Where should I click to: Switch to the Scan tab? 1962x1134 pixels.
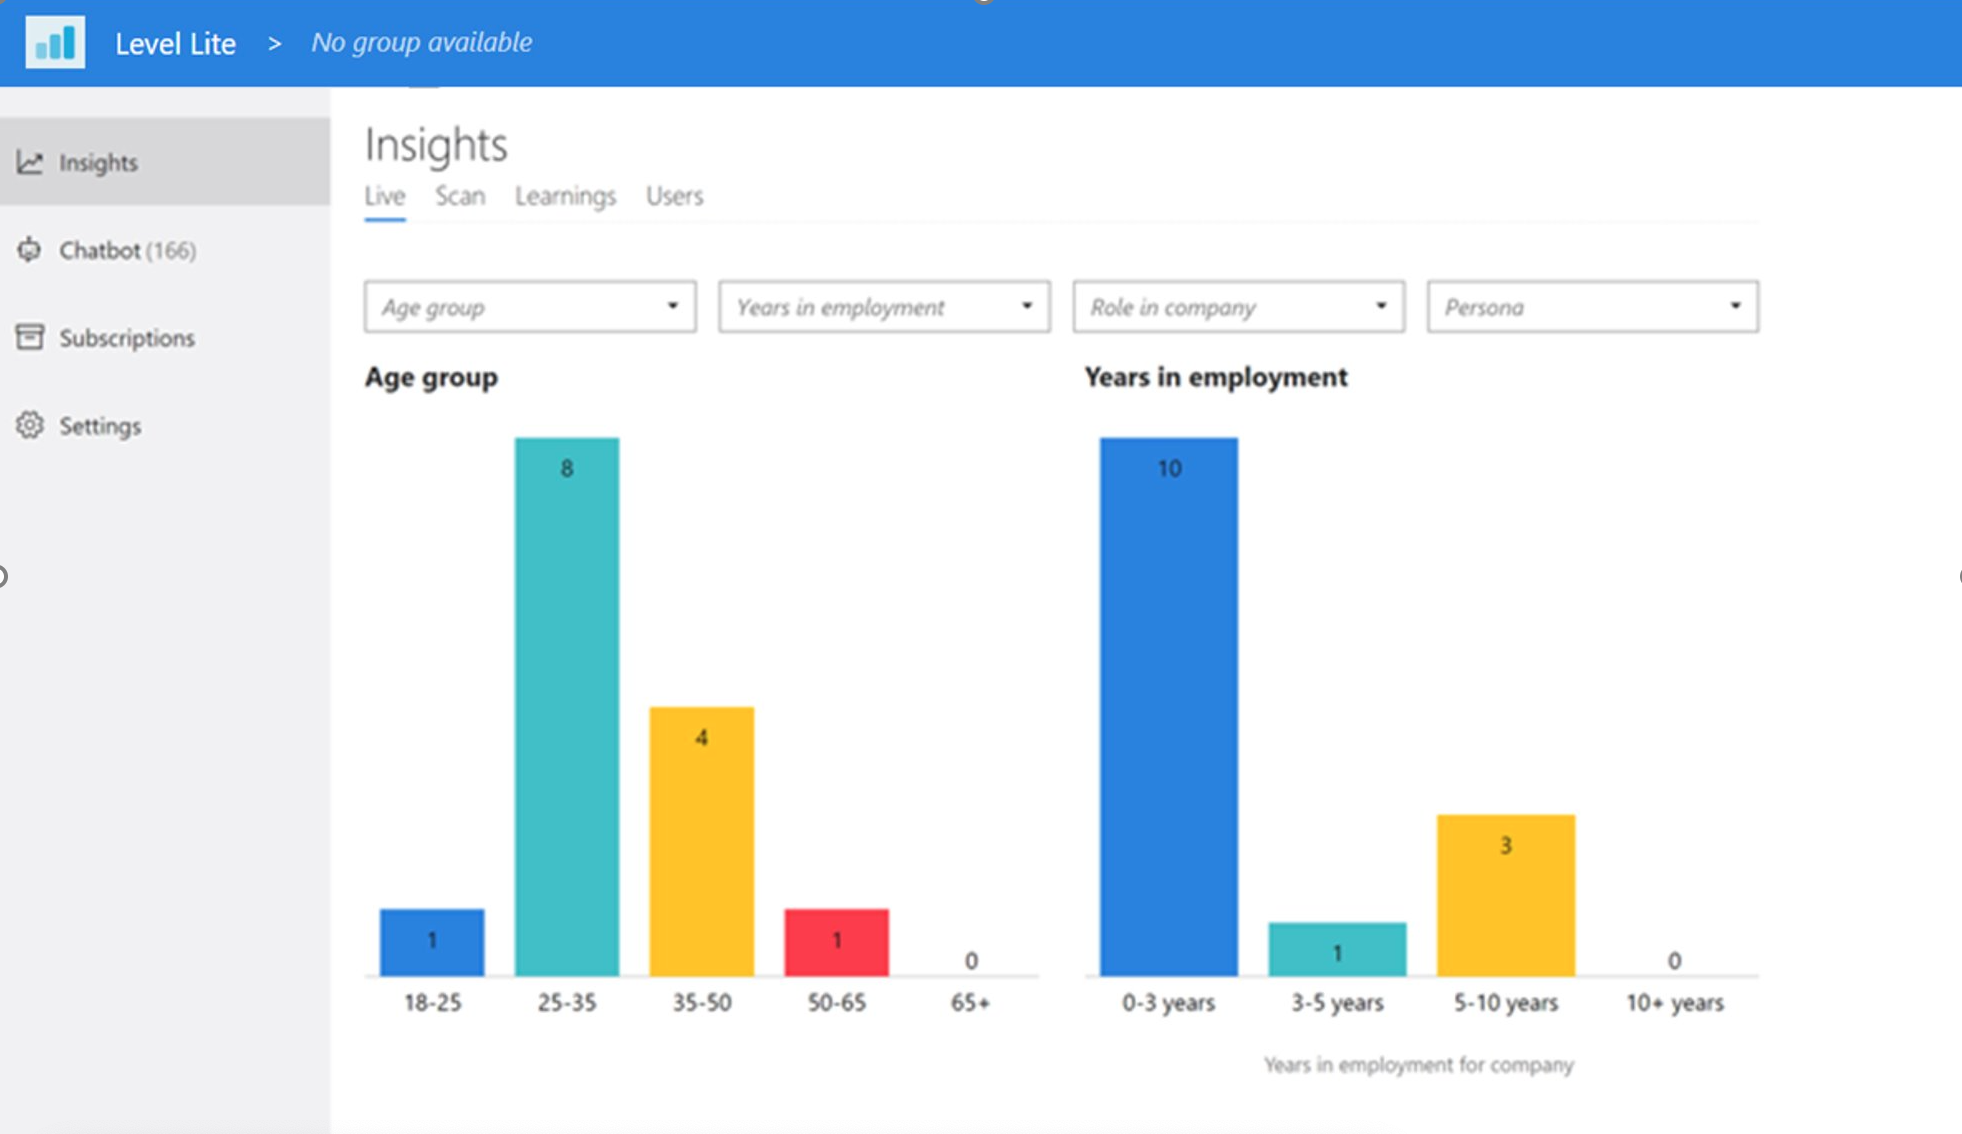point(460,196)
